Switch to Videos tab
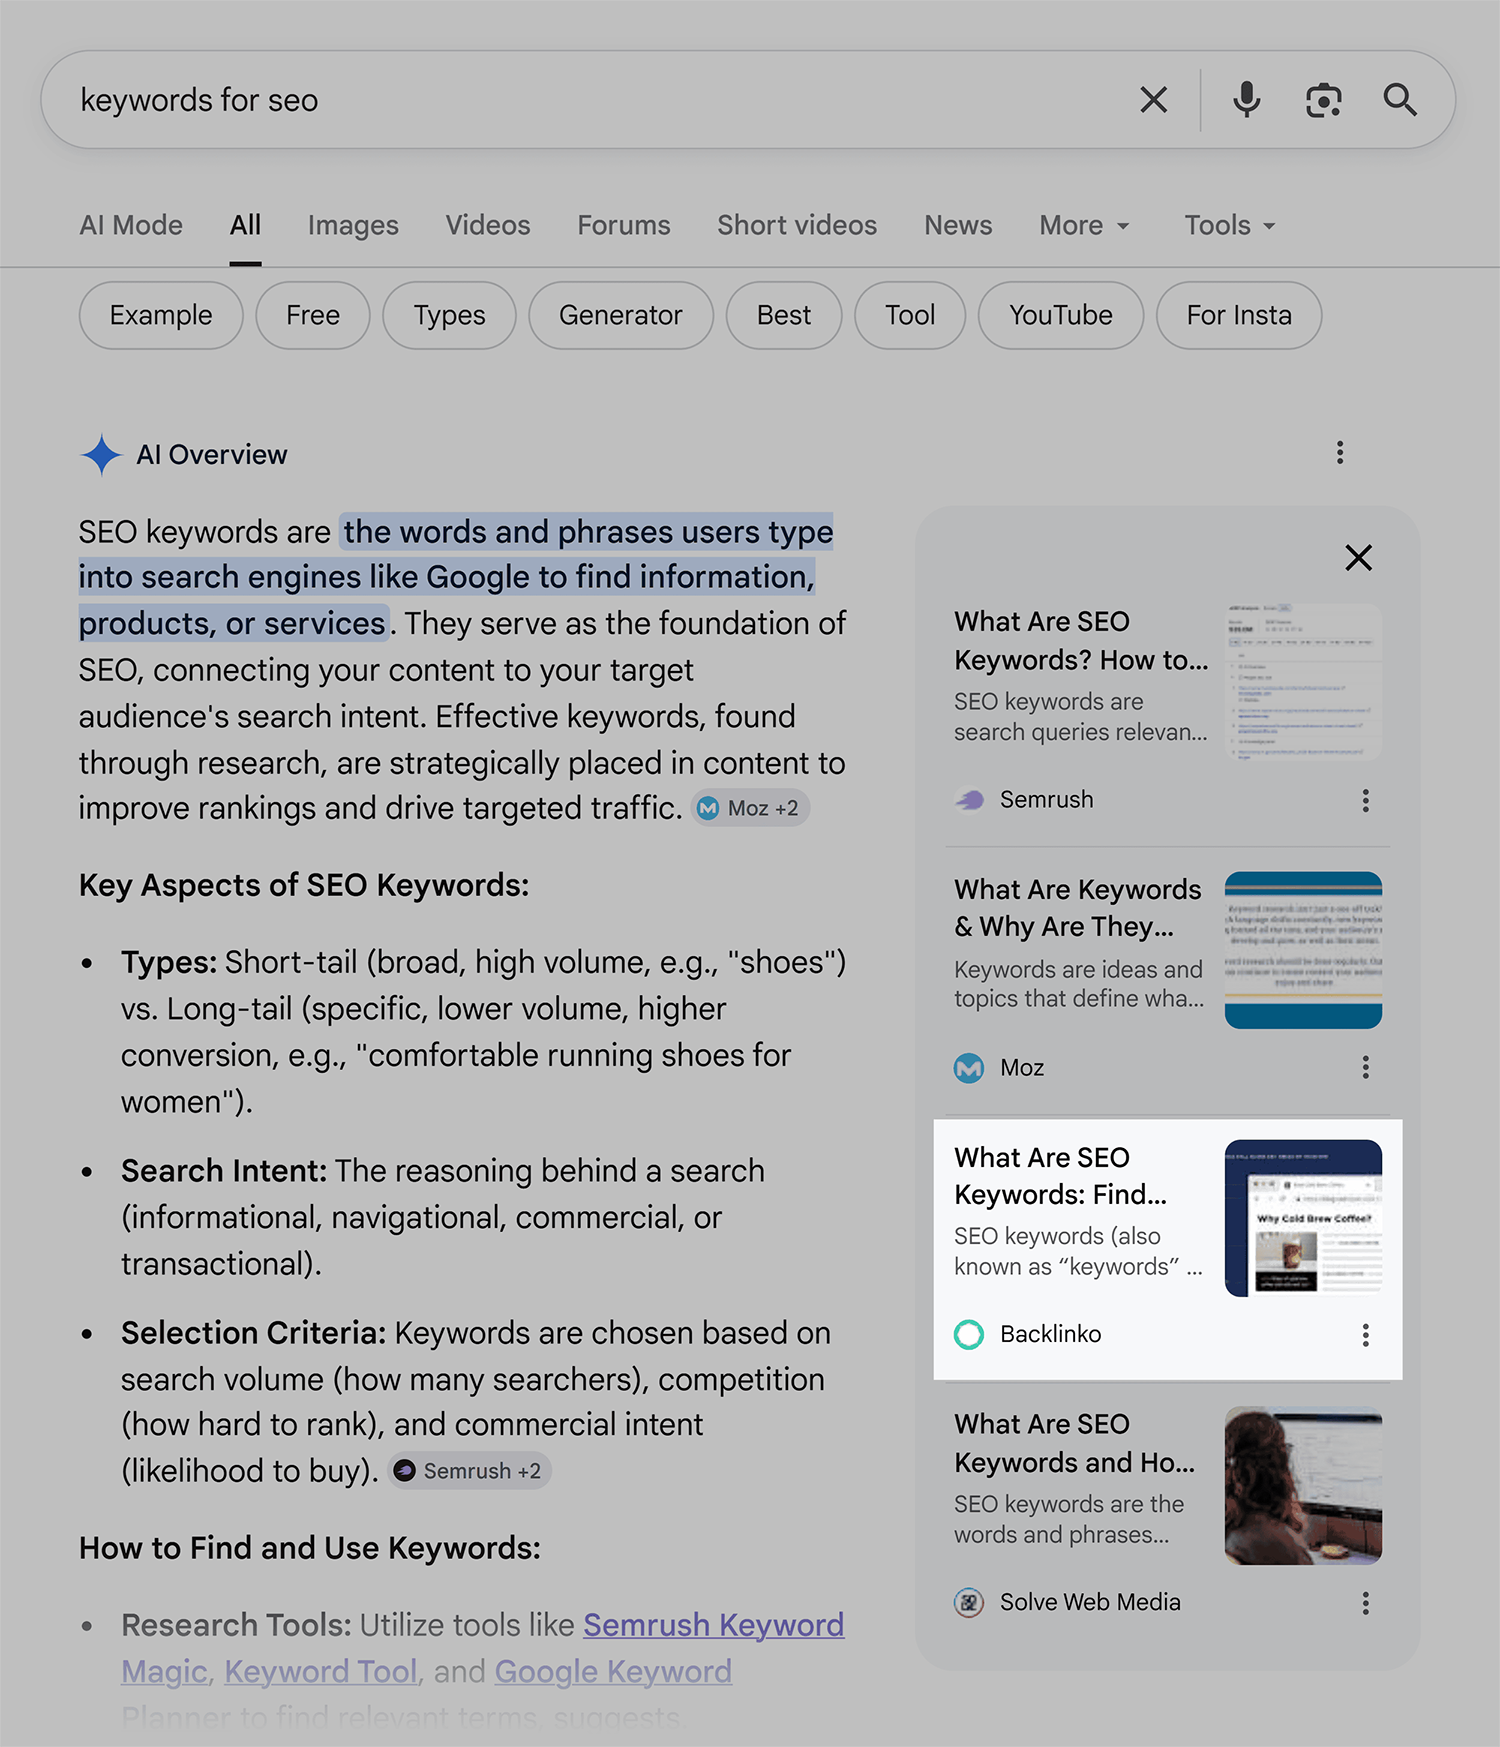 click(x=488, y=226)
